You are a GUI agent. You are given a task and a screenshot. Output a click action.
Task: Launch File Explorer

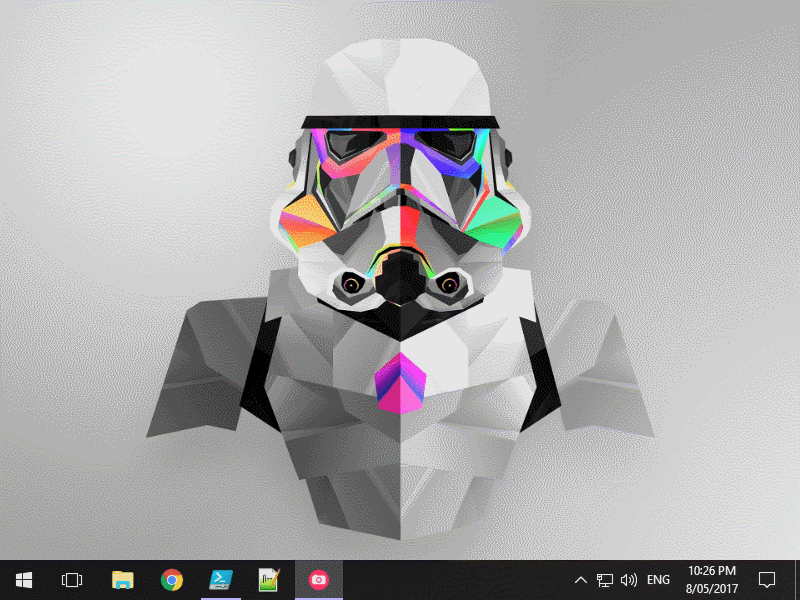(120, 579)
